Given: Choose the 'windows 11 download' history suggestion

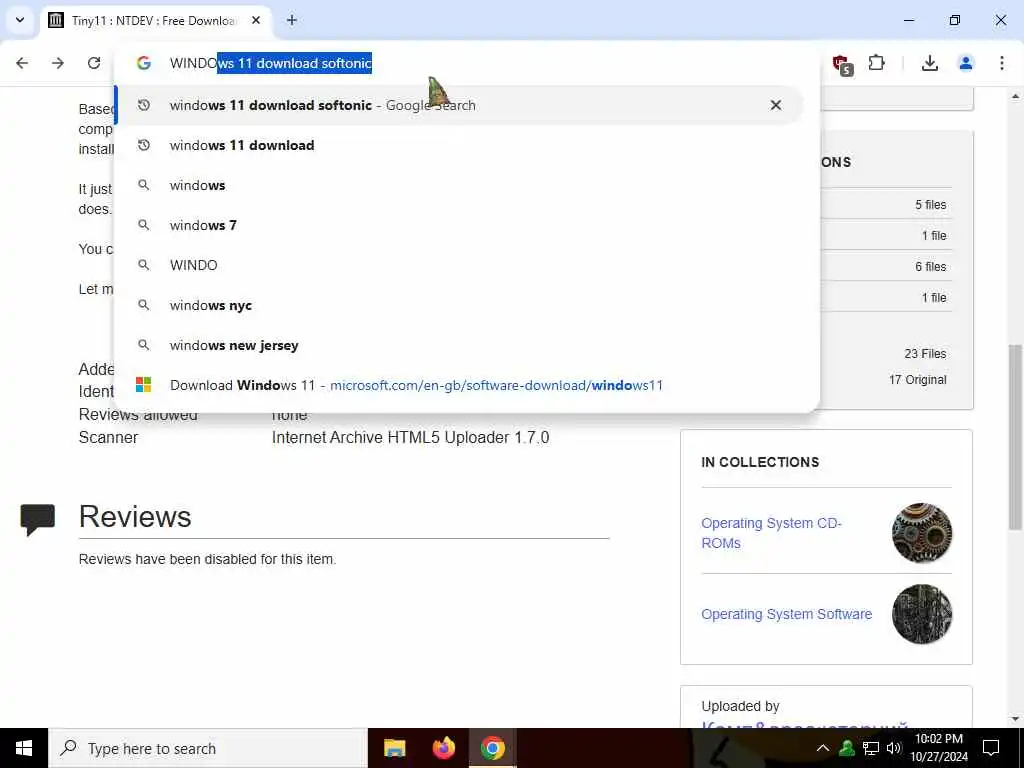Looking at the screenshot, I should [x=459, y=145].
